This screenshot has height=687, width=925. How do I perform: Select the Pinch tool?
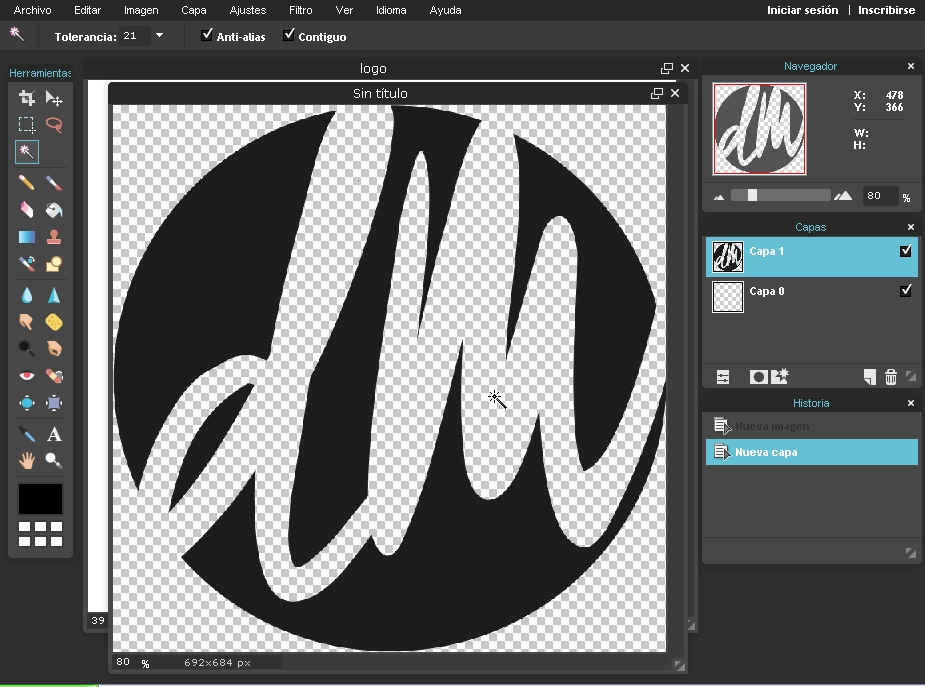point(54,403)
